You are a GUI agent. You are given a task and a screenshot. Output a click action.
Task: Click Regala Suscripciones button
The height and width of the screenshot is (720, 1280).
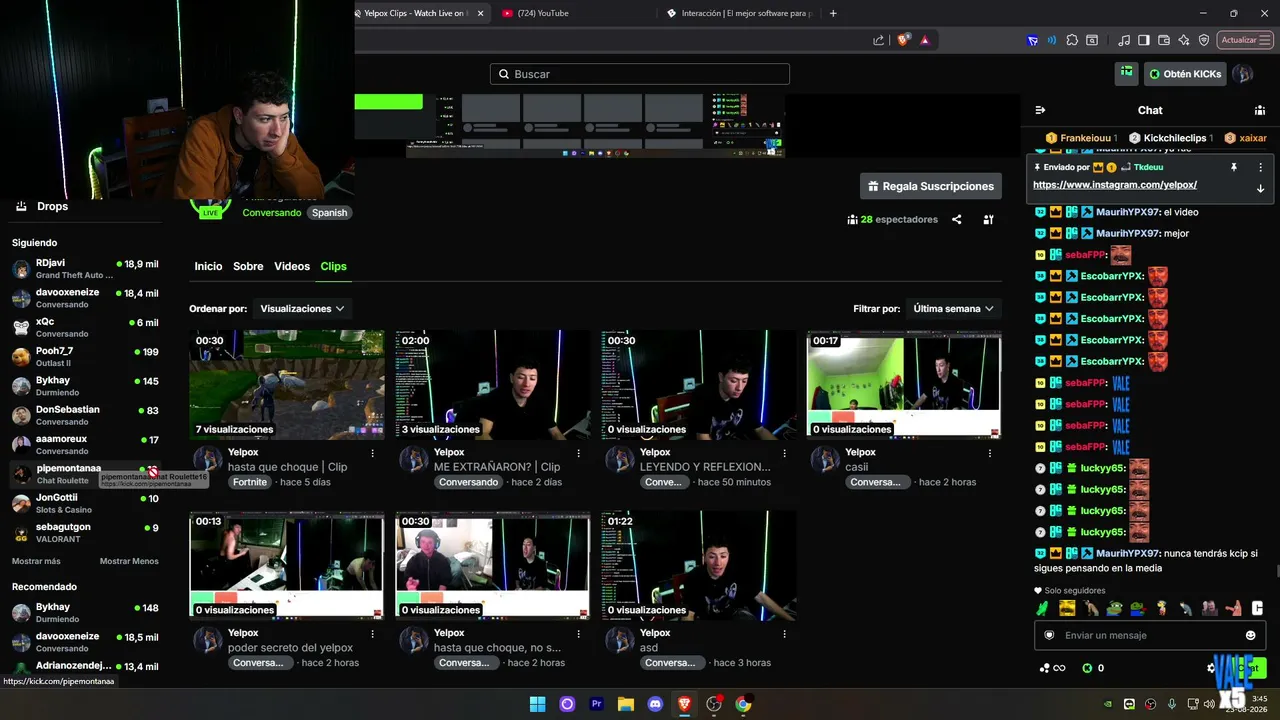pyautogui.click(x=931, y=186)
